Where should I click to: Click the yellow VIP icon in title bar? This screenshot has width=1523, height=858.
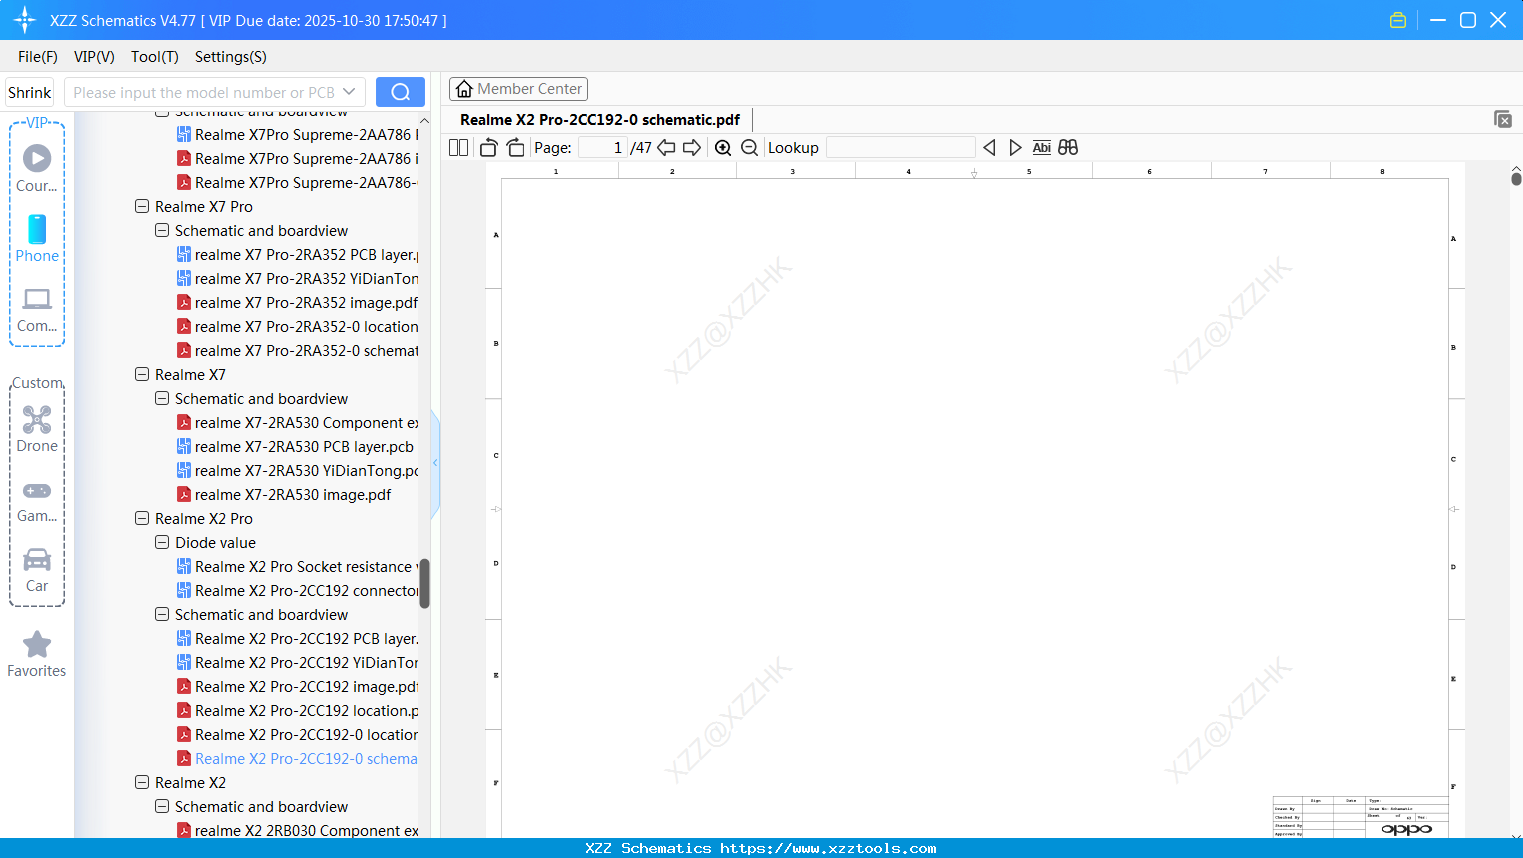[1398, 20]
